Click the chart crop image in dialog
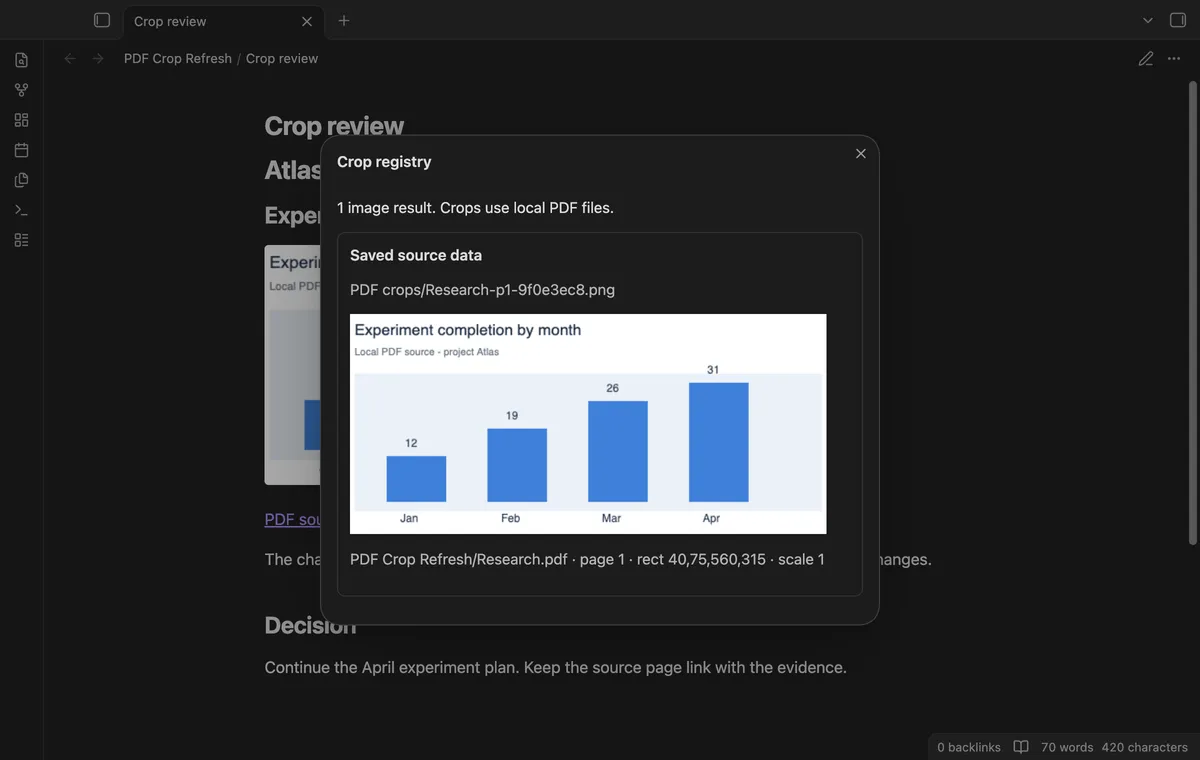 tap(588, 424)
